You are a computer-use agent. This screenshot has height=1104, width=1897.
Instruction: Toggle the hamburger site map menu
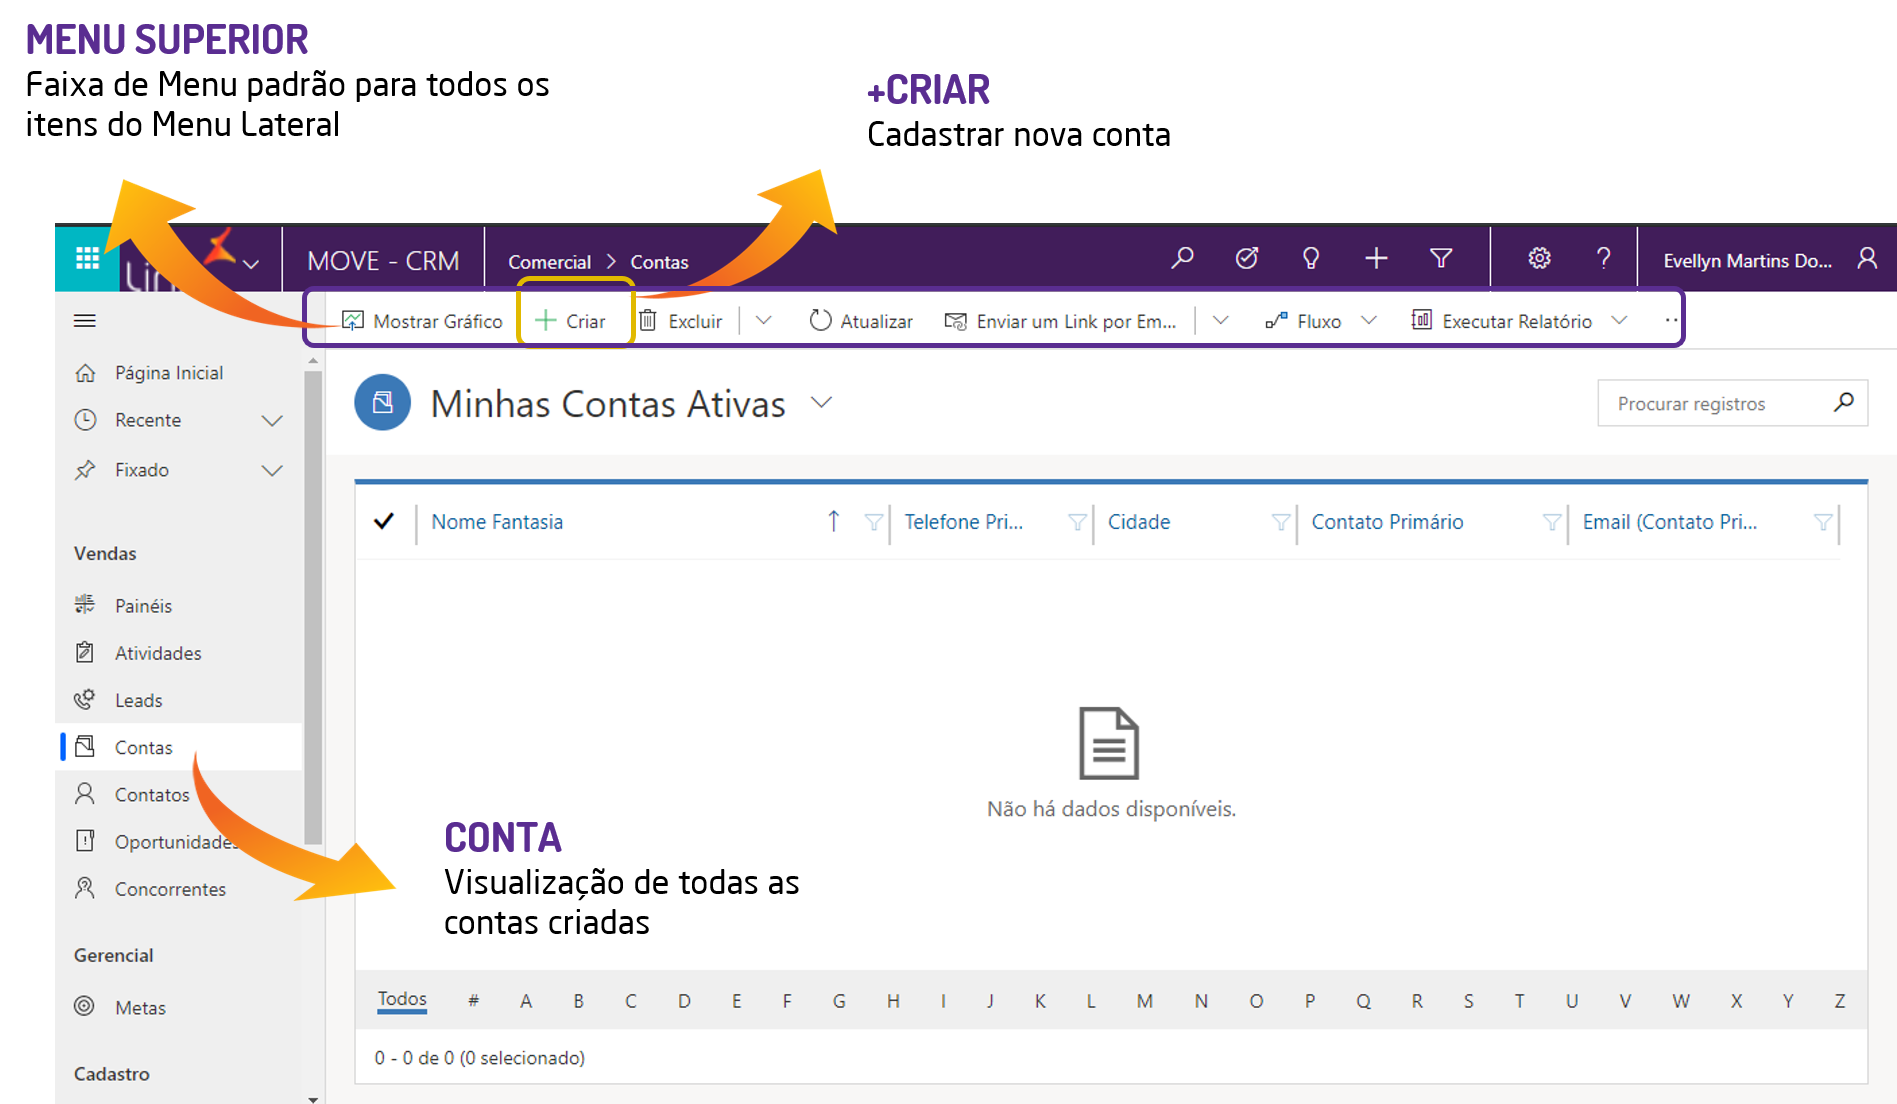(85, 321)
